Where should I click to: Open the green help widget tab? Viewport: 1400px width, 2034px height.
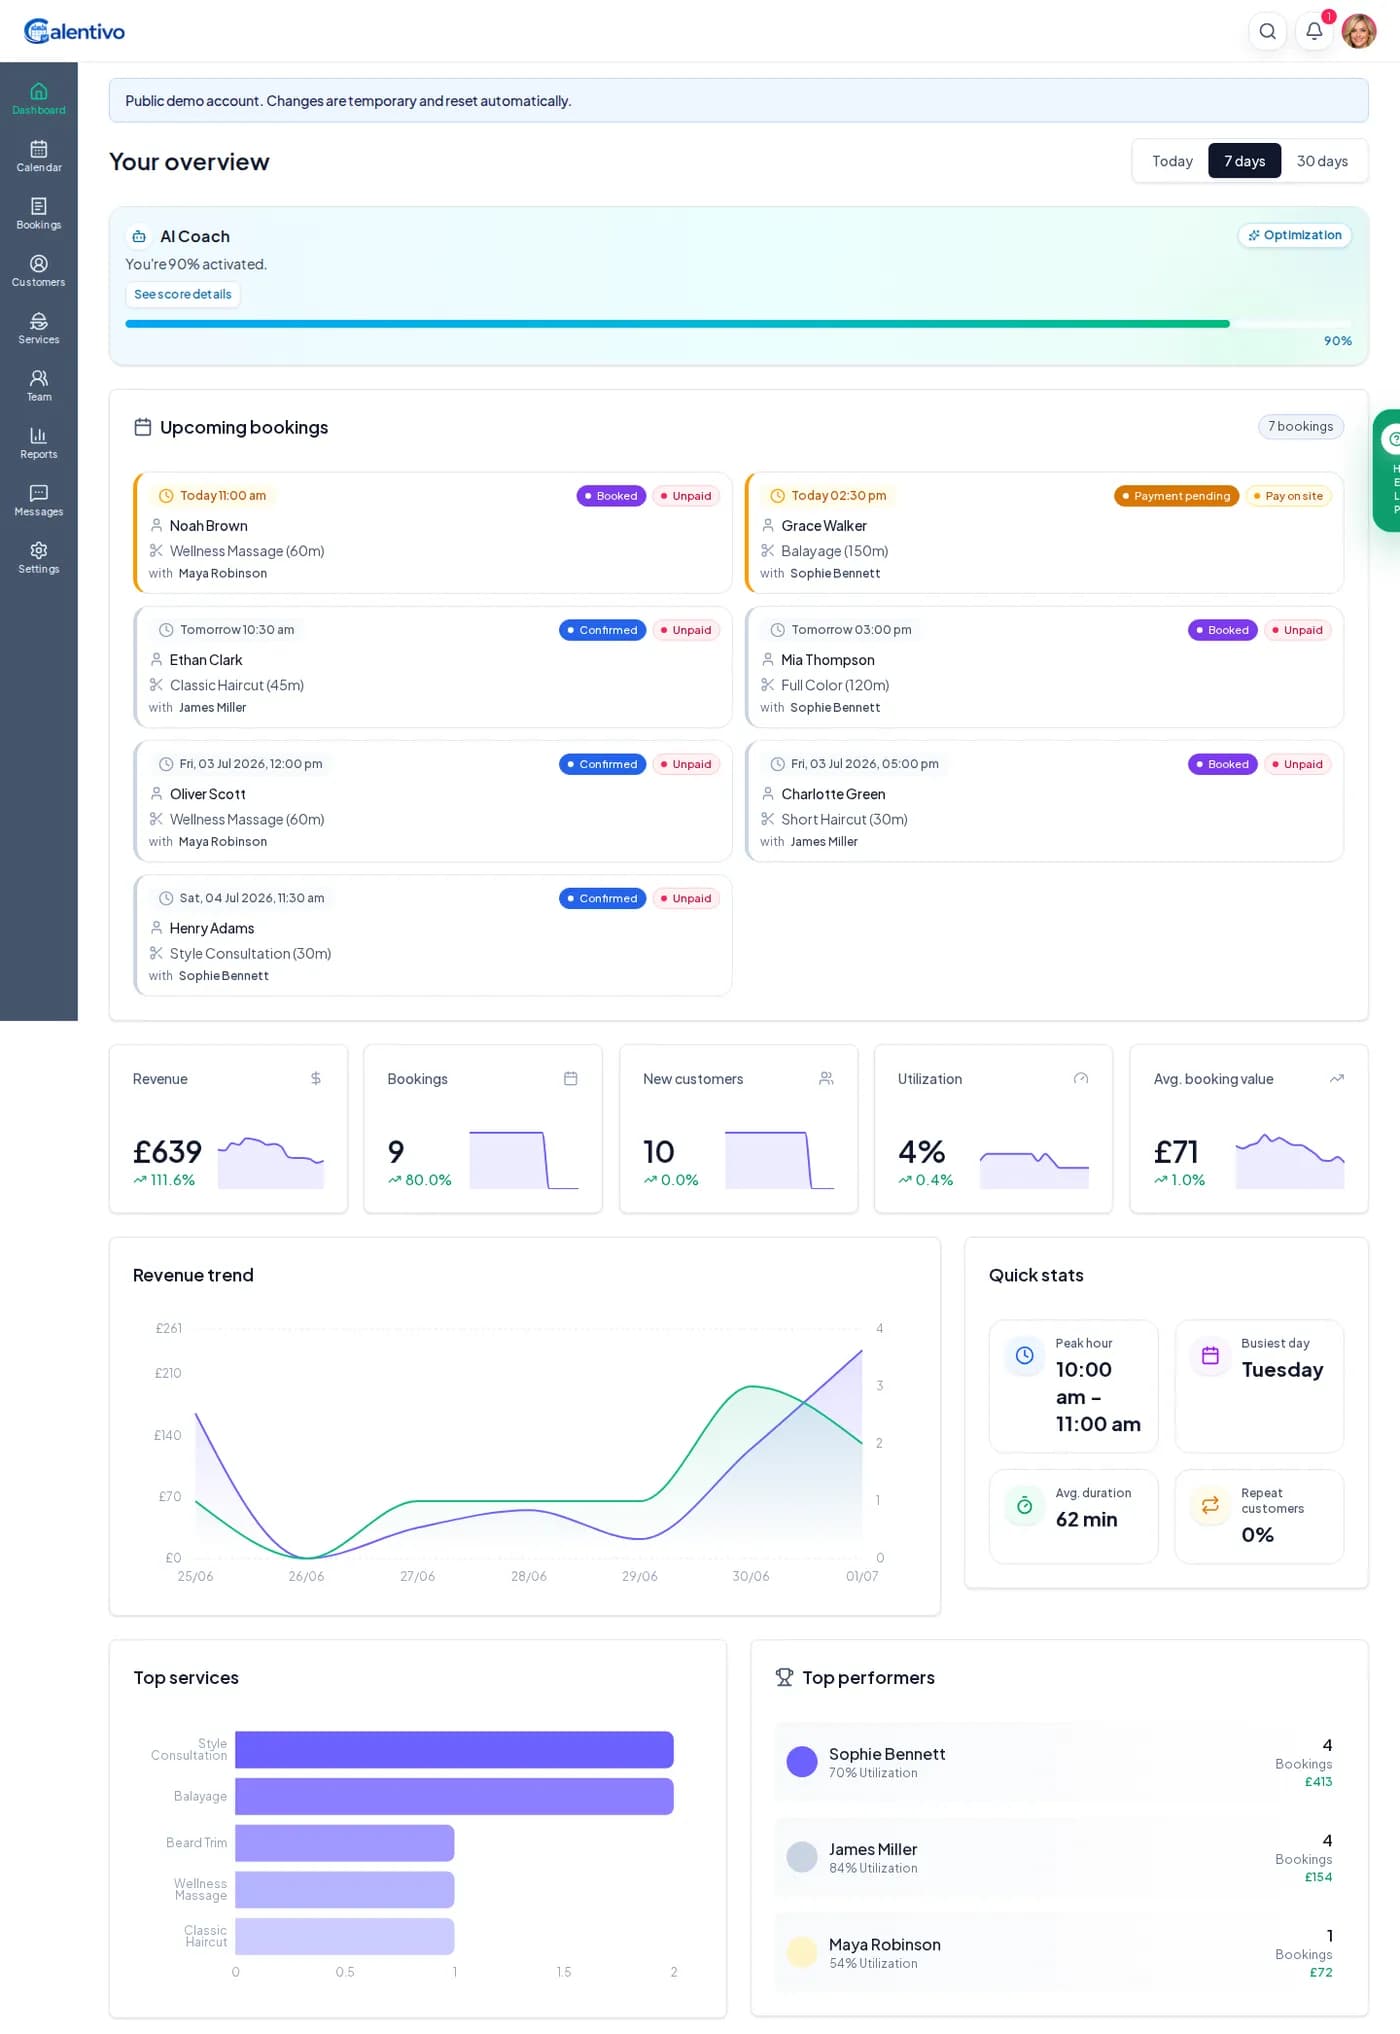coord(1388,470)
